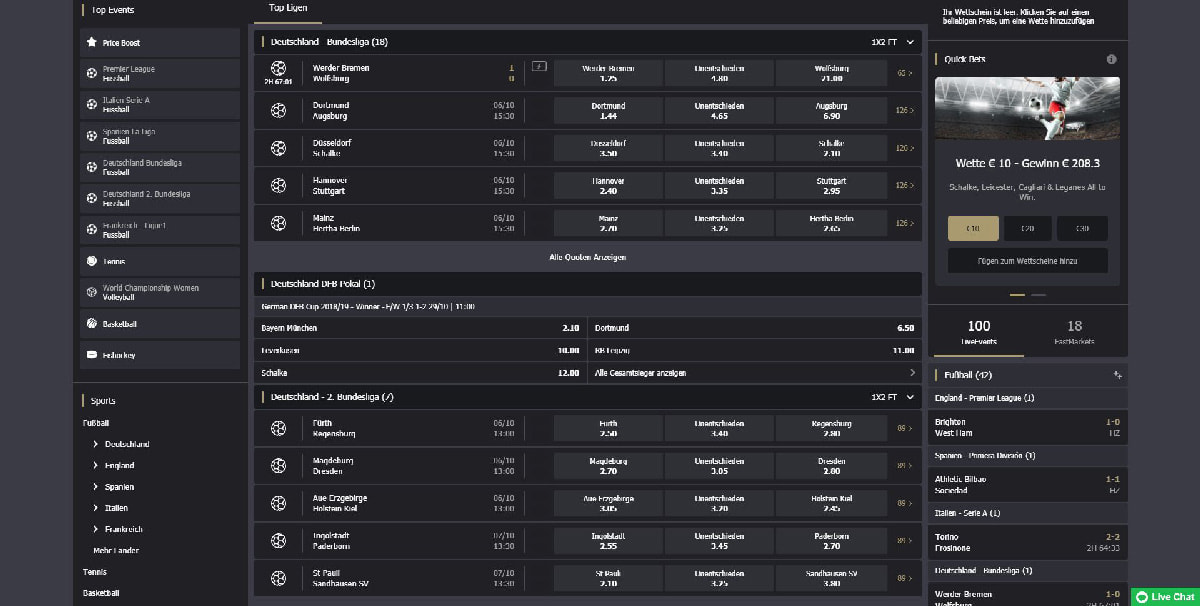Click live stream icon for Werder Bremen match
This screenshot has width=1200, height=606.
click(x=539, y=67)
